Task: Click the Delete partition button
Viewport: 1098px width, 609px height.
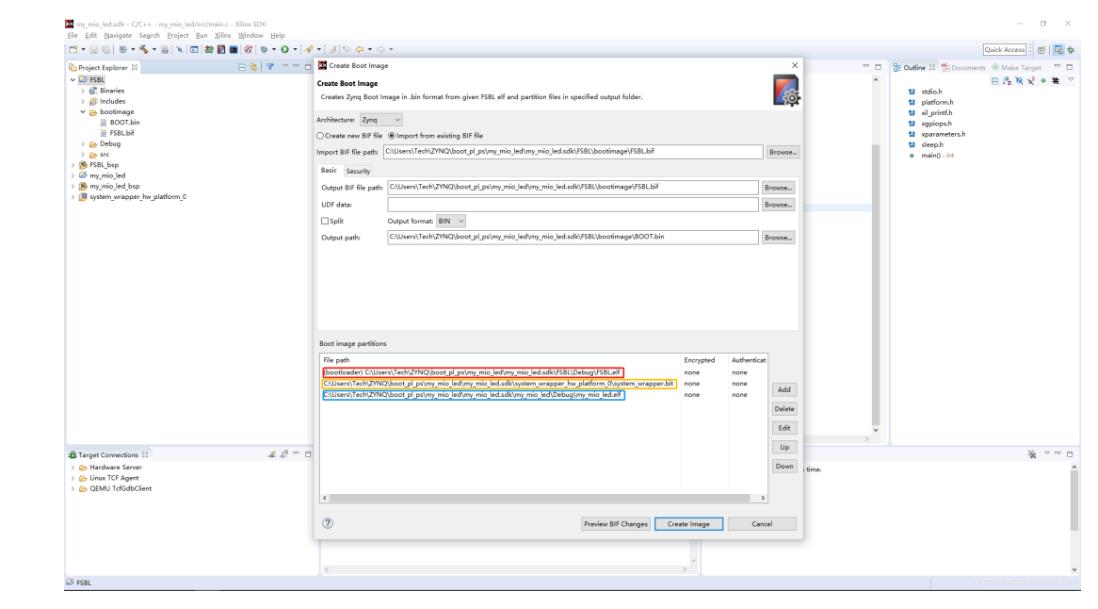Action: [x=784, y=409]
